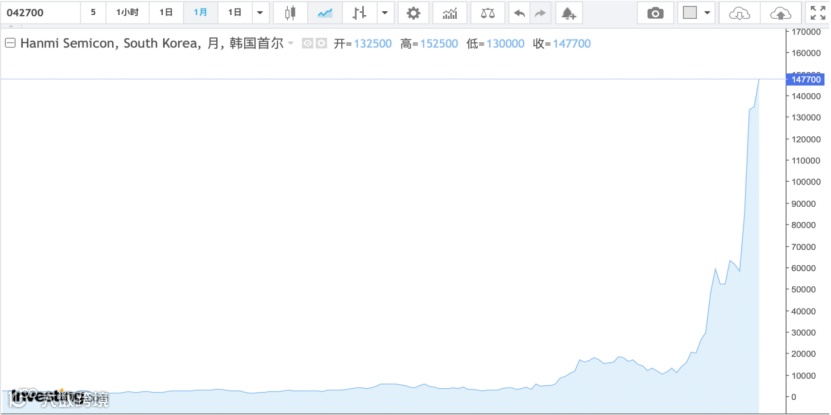Click the 开=132500 open value
Image resolution: width=831 pixels, height=415 pixels.
coord(363,43)
